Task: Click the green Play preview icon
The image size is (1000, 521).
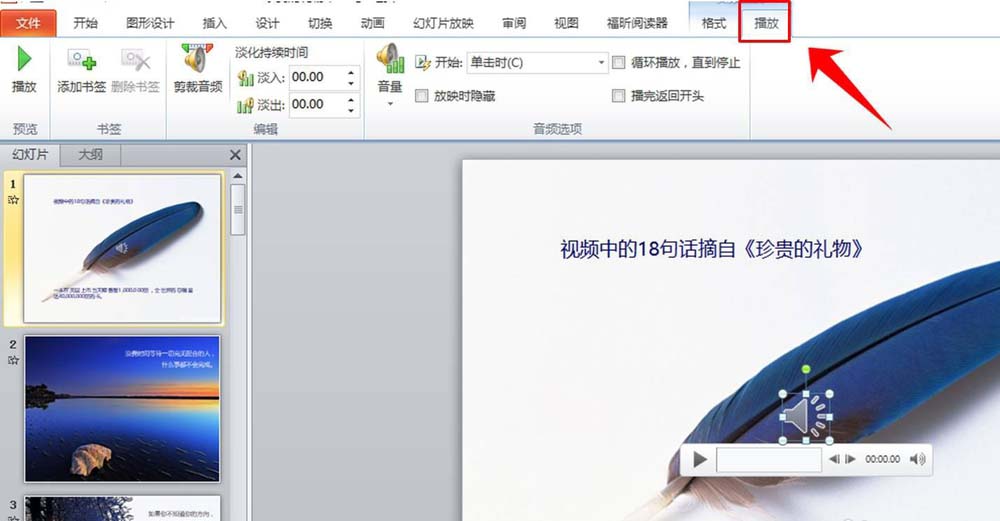Action: 24,59
